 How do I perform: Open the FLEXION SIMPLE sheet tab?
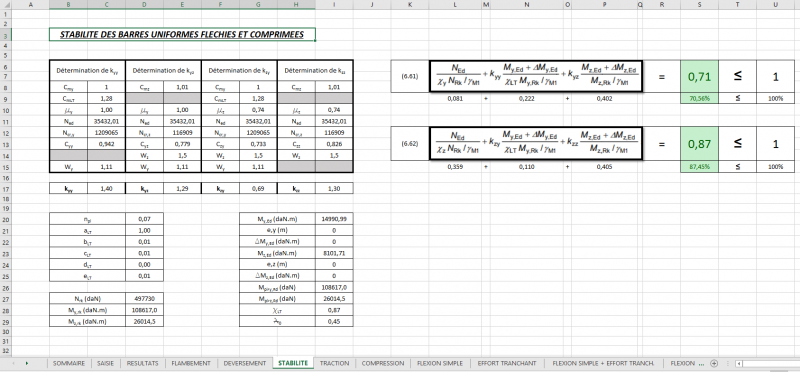pos(440,363)
